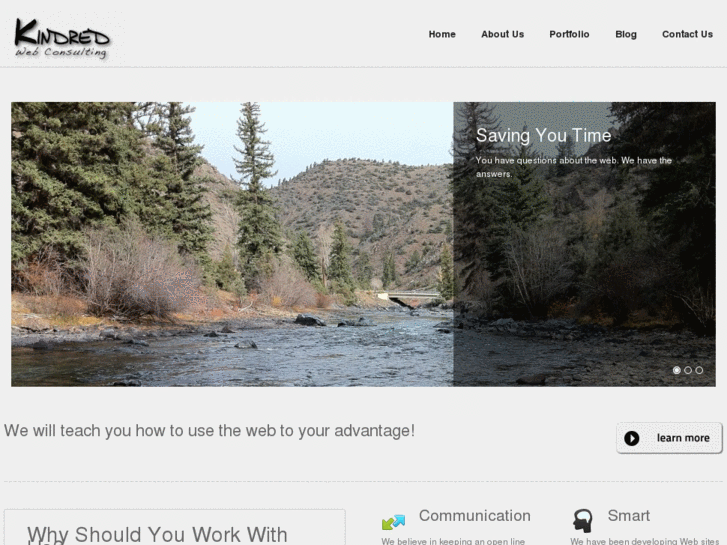Viewport: 727px width, 545px height.
Task: Click the Kindred Web Consulting logo
Action: pos(63,39)
